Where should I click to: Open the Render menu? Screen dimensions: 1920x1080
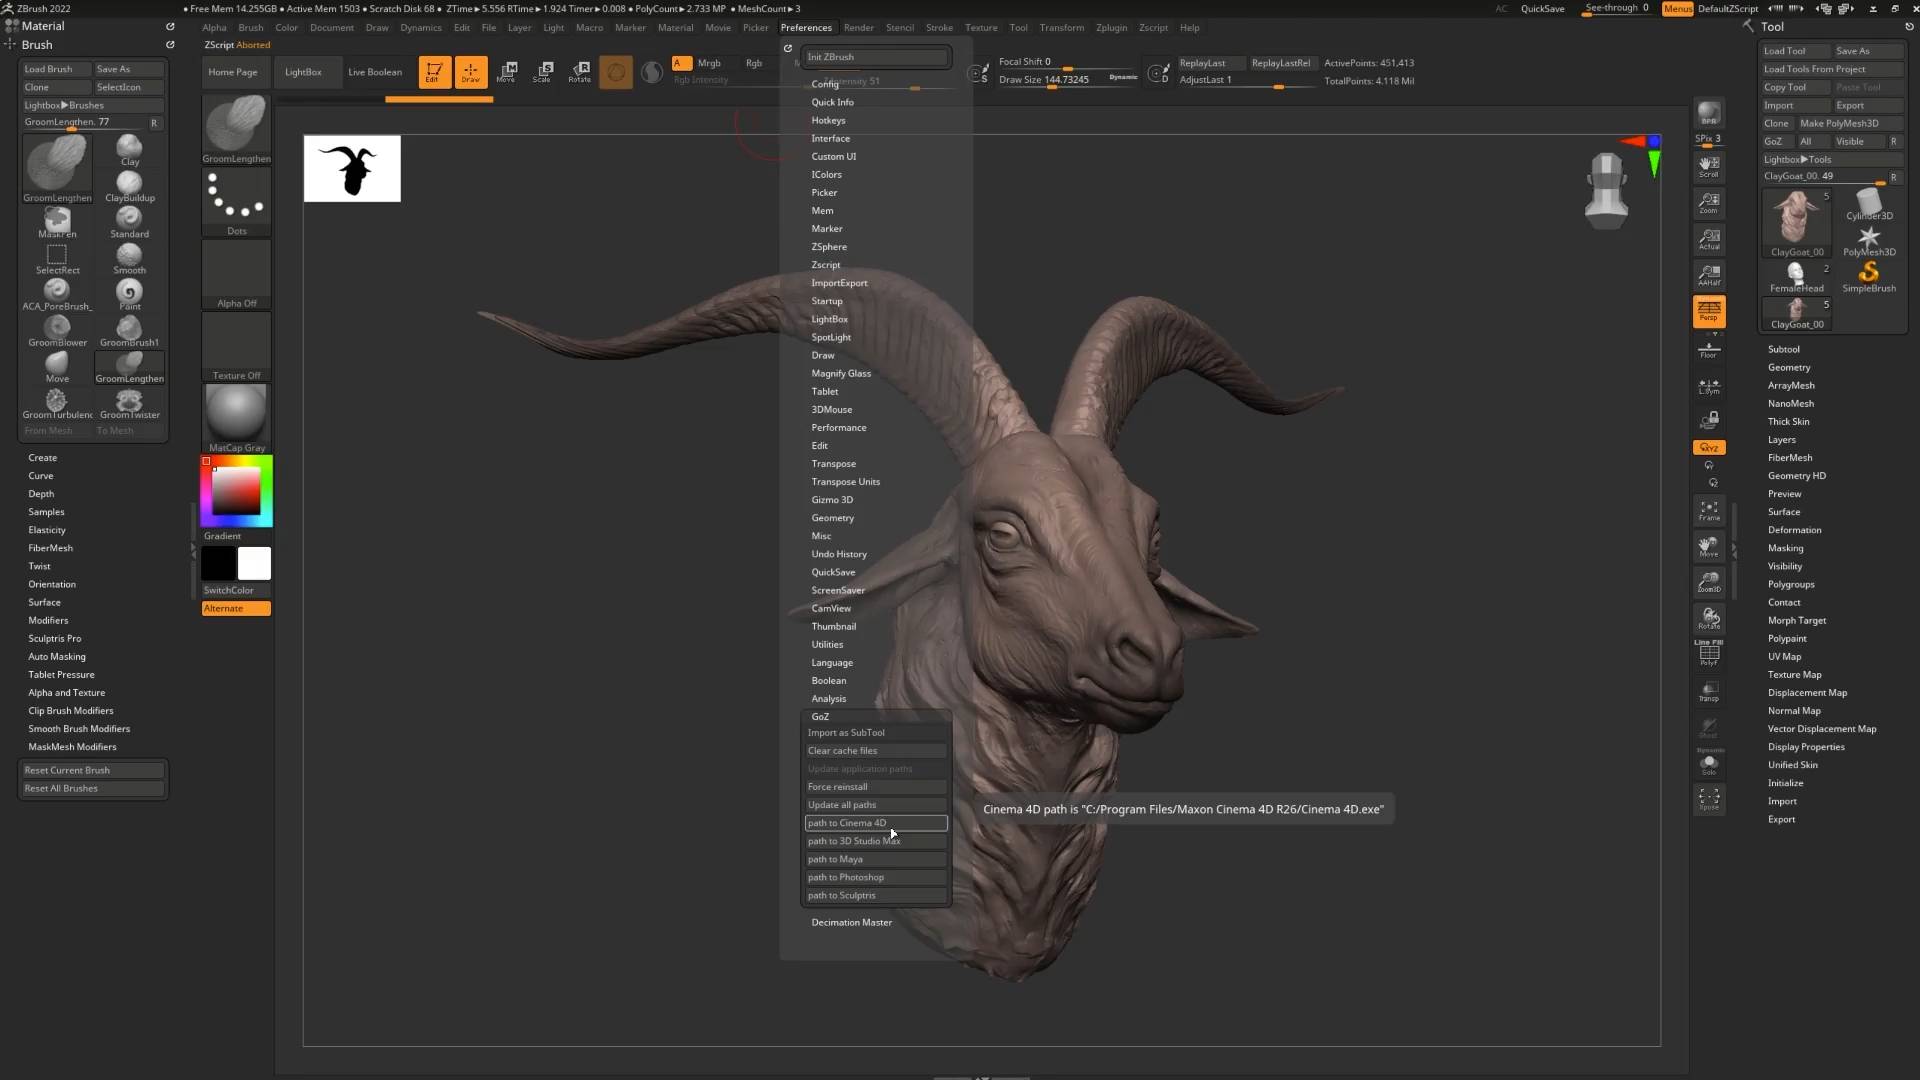pyautogui.click(x=858, y=27)
